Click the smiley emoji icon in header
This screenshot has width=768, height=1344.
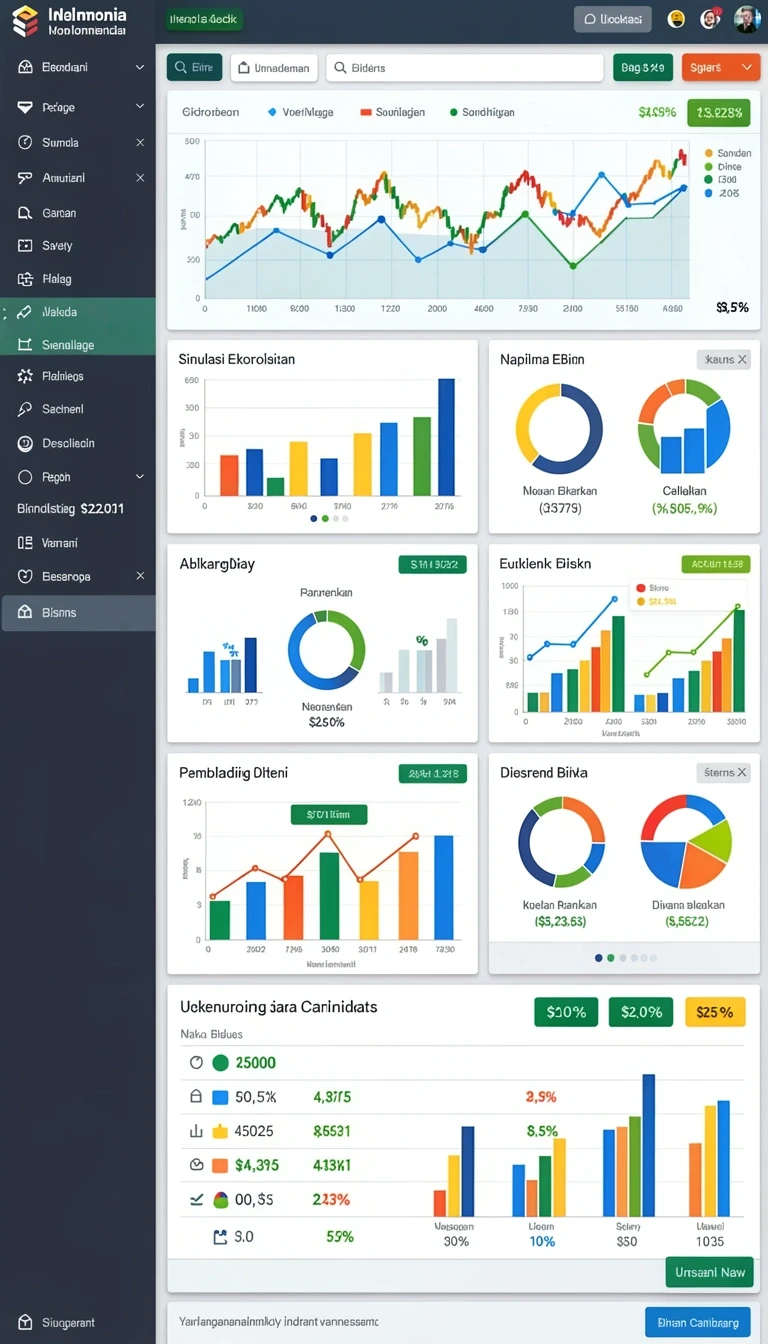click(676, 18)
